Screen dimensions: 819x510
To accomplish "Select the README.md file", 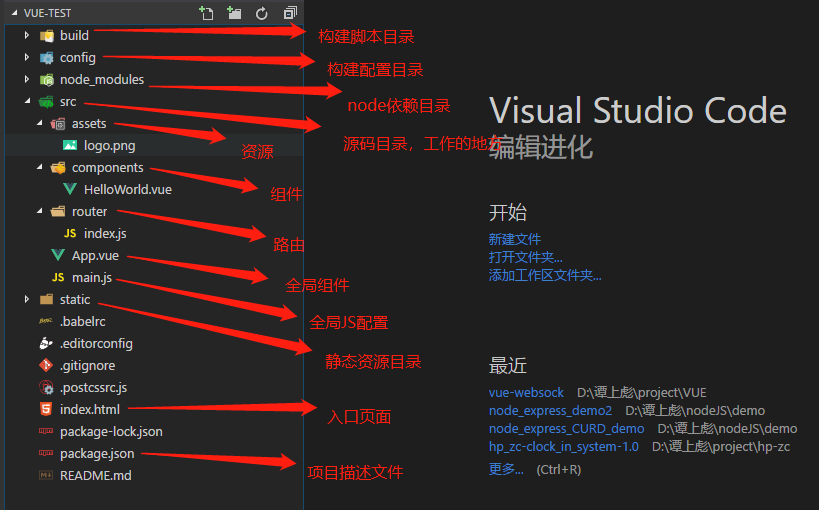I will click(95, 475).
